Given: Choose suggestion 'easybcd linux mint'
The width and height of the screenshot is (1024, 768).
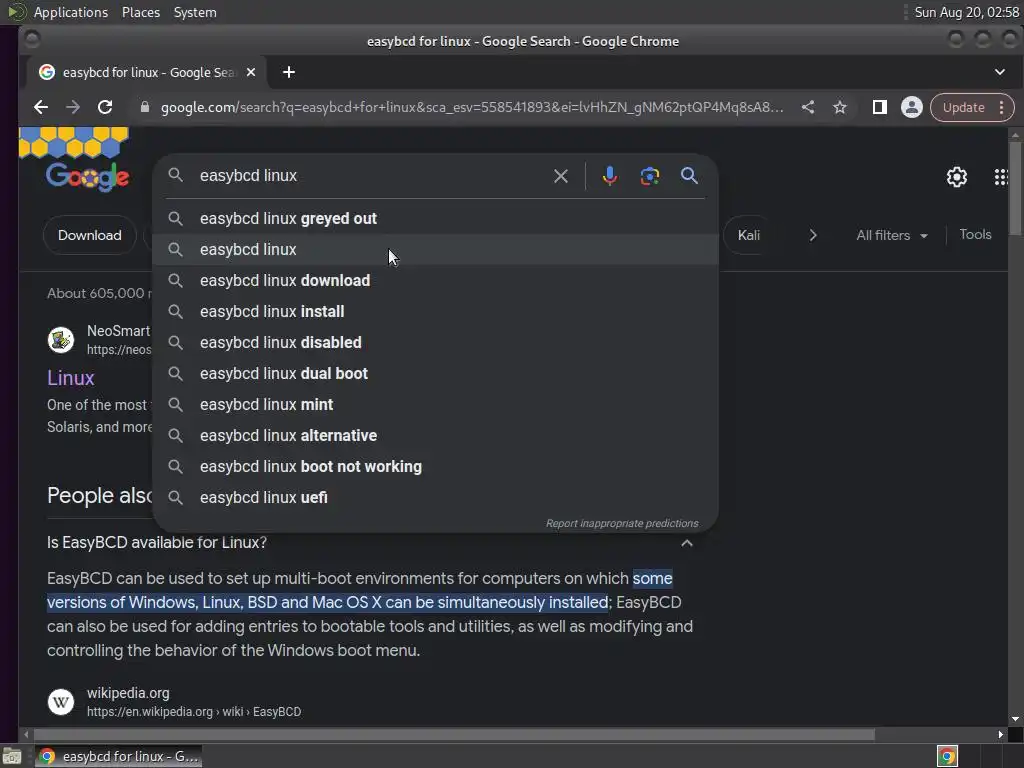Looking at the screenshot, I should coord(435,404).
